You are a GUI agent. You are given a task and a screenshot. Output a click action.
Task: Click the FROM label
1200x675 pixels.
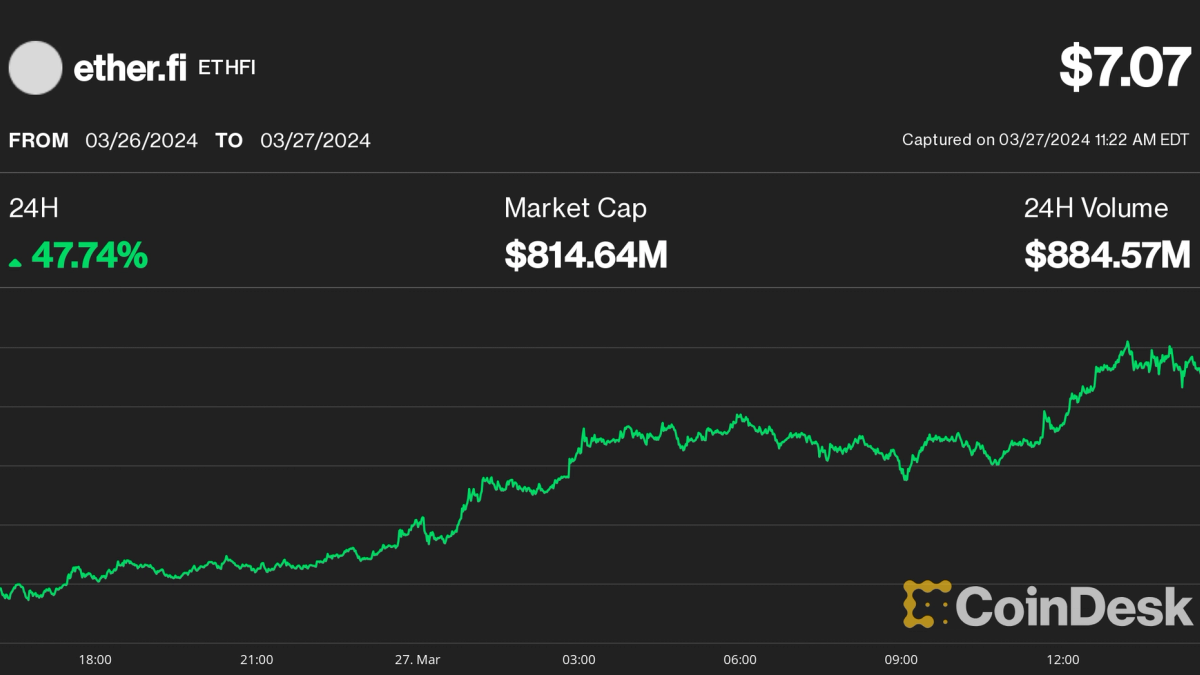click(x=39, y=140)
